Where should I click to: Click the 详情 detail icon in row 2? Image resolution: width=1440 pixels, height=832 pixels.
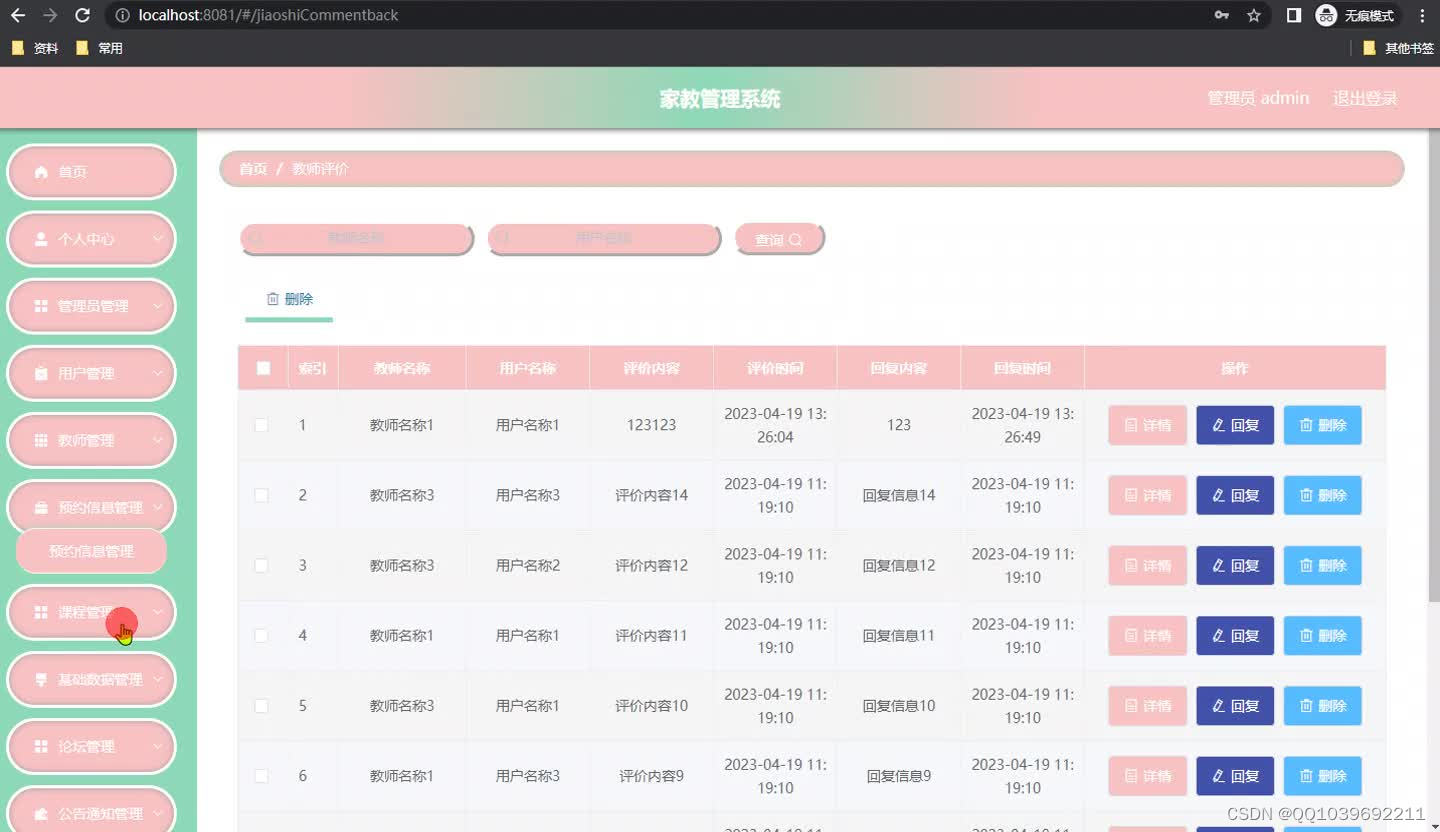tap(1130, 495)
